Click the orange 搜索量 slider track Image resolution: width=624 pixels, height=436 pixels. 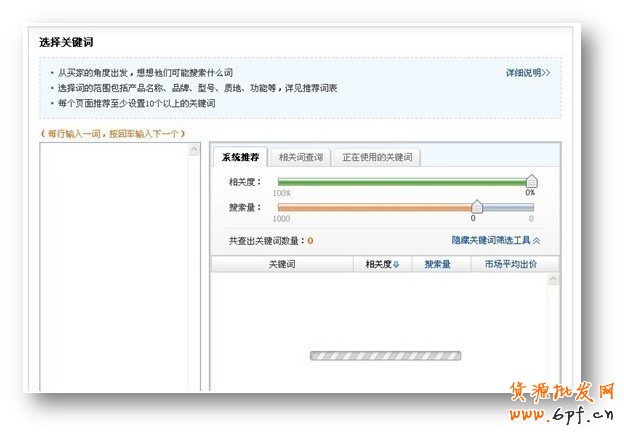[x=375, y=208]
